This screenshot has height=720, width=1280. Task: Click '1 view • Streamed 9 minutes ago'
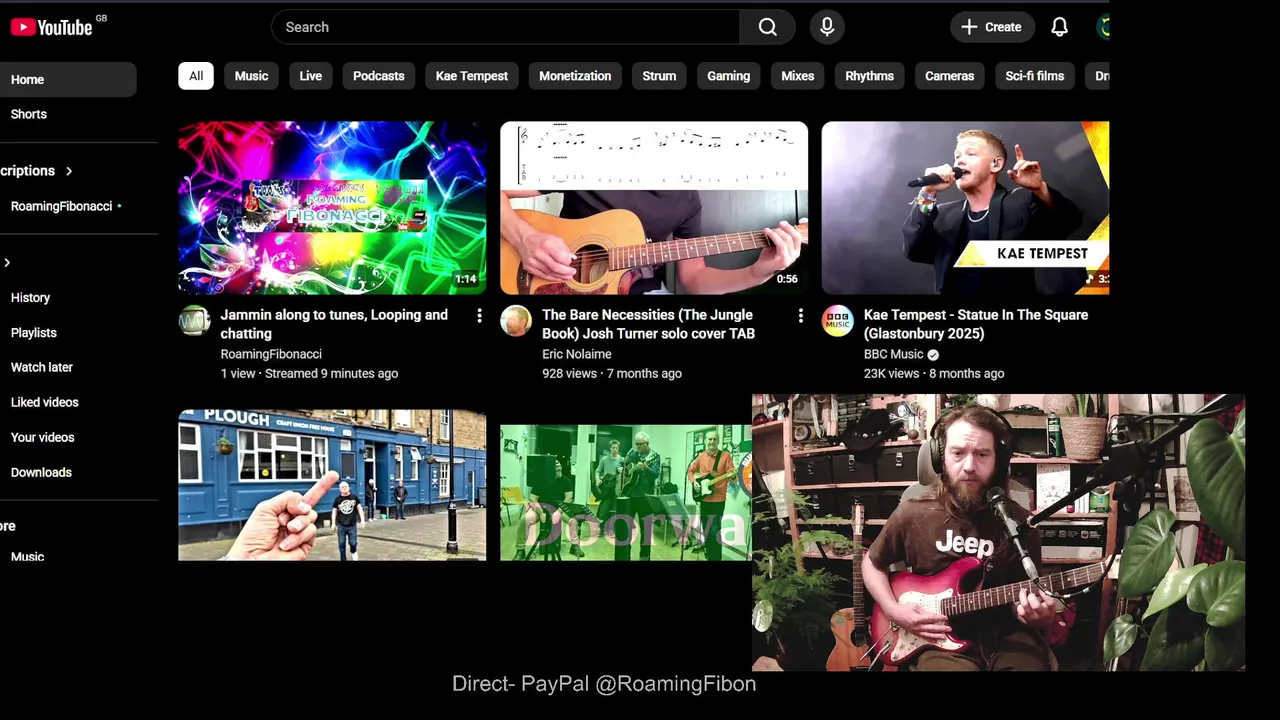click(x=309, y=373)
